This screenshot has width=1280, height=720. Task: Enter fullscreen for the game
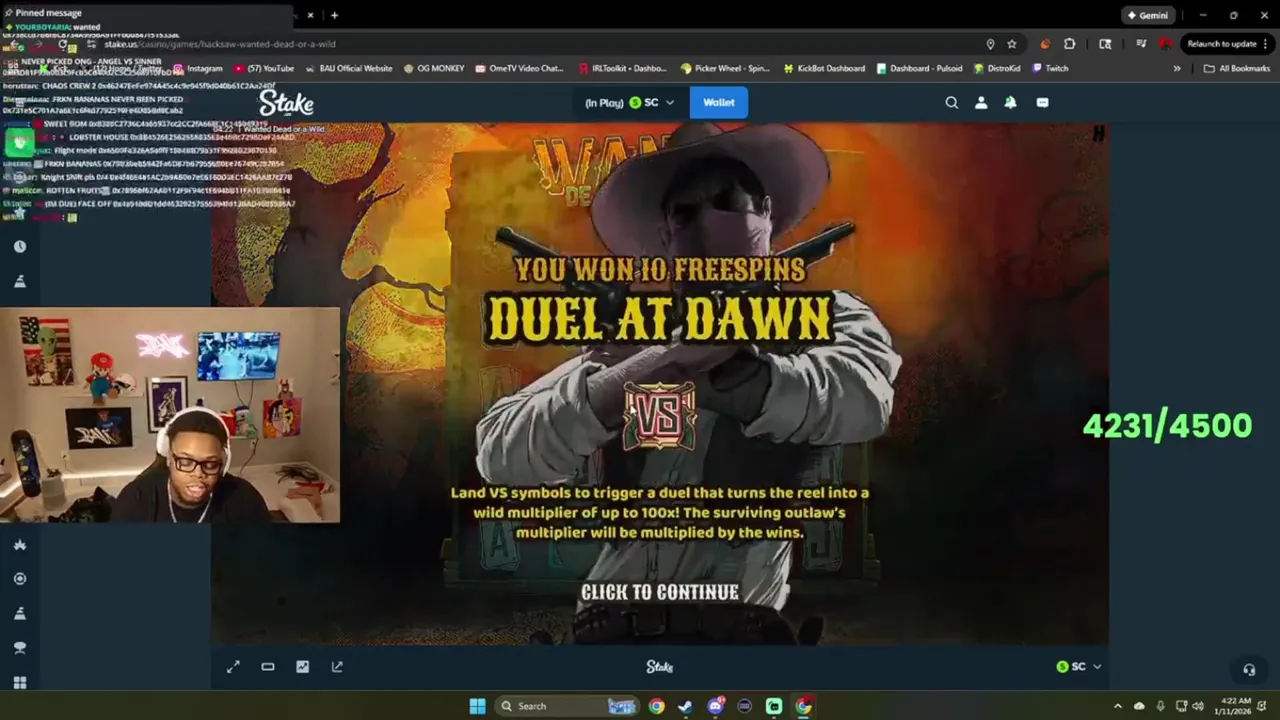coord(233,667)
